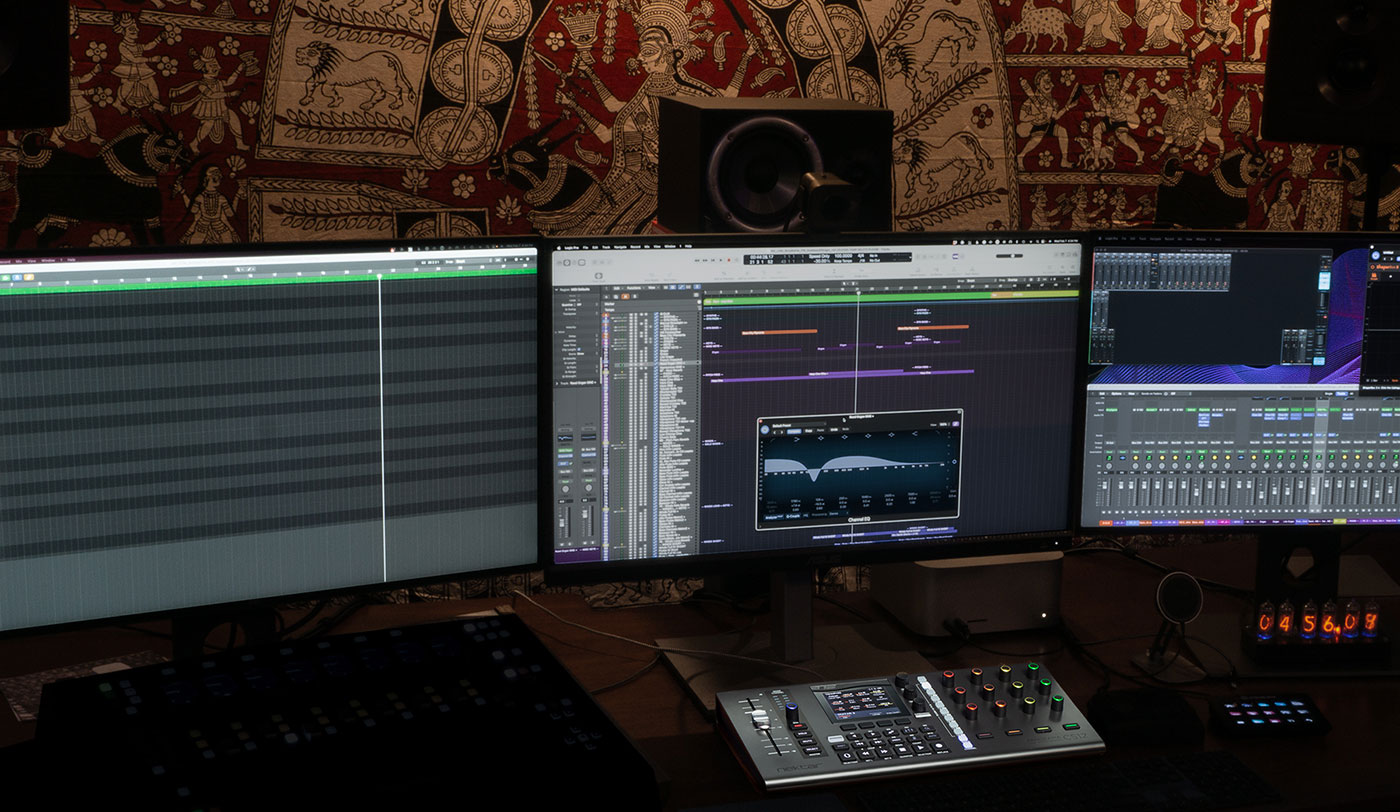Toggle the Analyzer button in Channel EQ
The width and height of the screenshot is (1400, 812).
click(774, 517)
